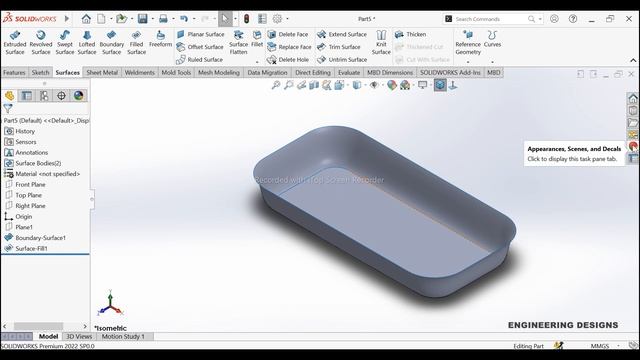The image size is (640, 360).
Task: Click the Ruled Surface tool
Action: point(200,60)
